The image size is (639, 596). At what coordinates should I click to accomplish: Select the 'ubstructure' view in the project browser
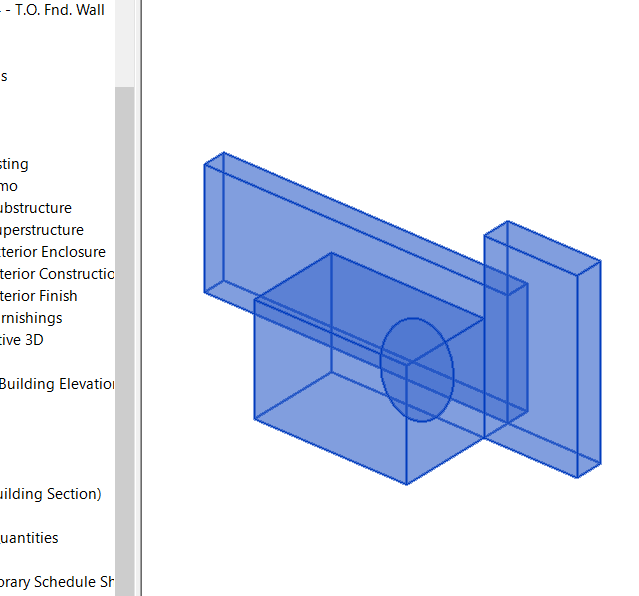[x=36, y=208]
